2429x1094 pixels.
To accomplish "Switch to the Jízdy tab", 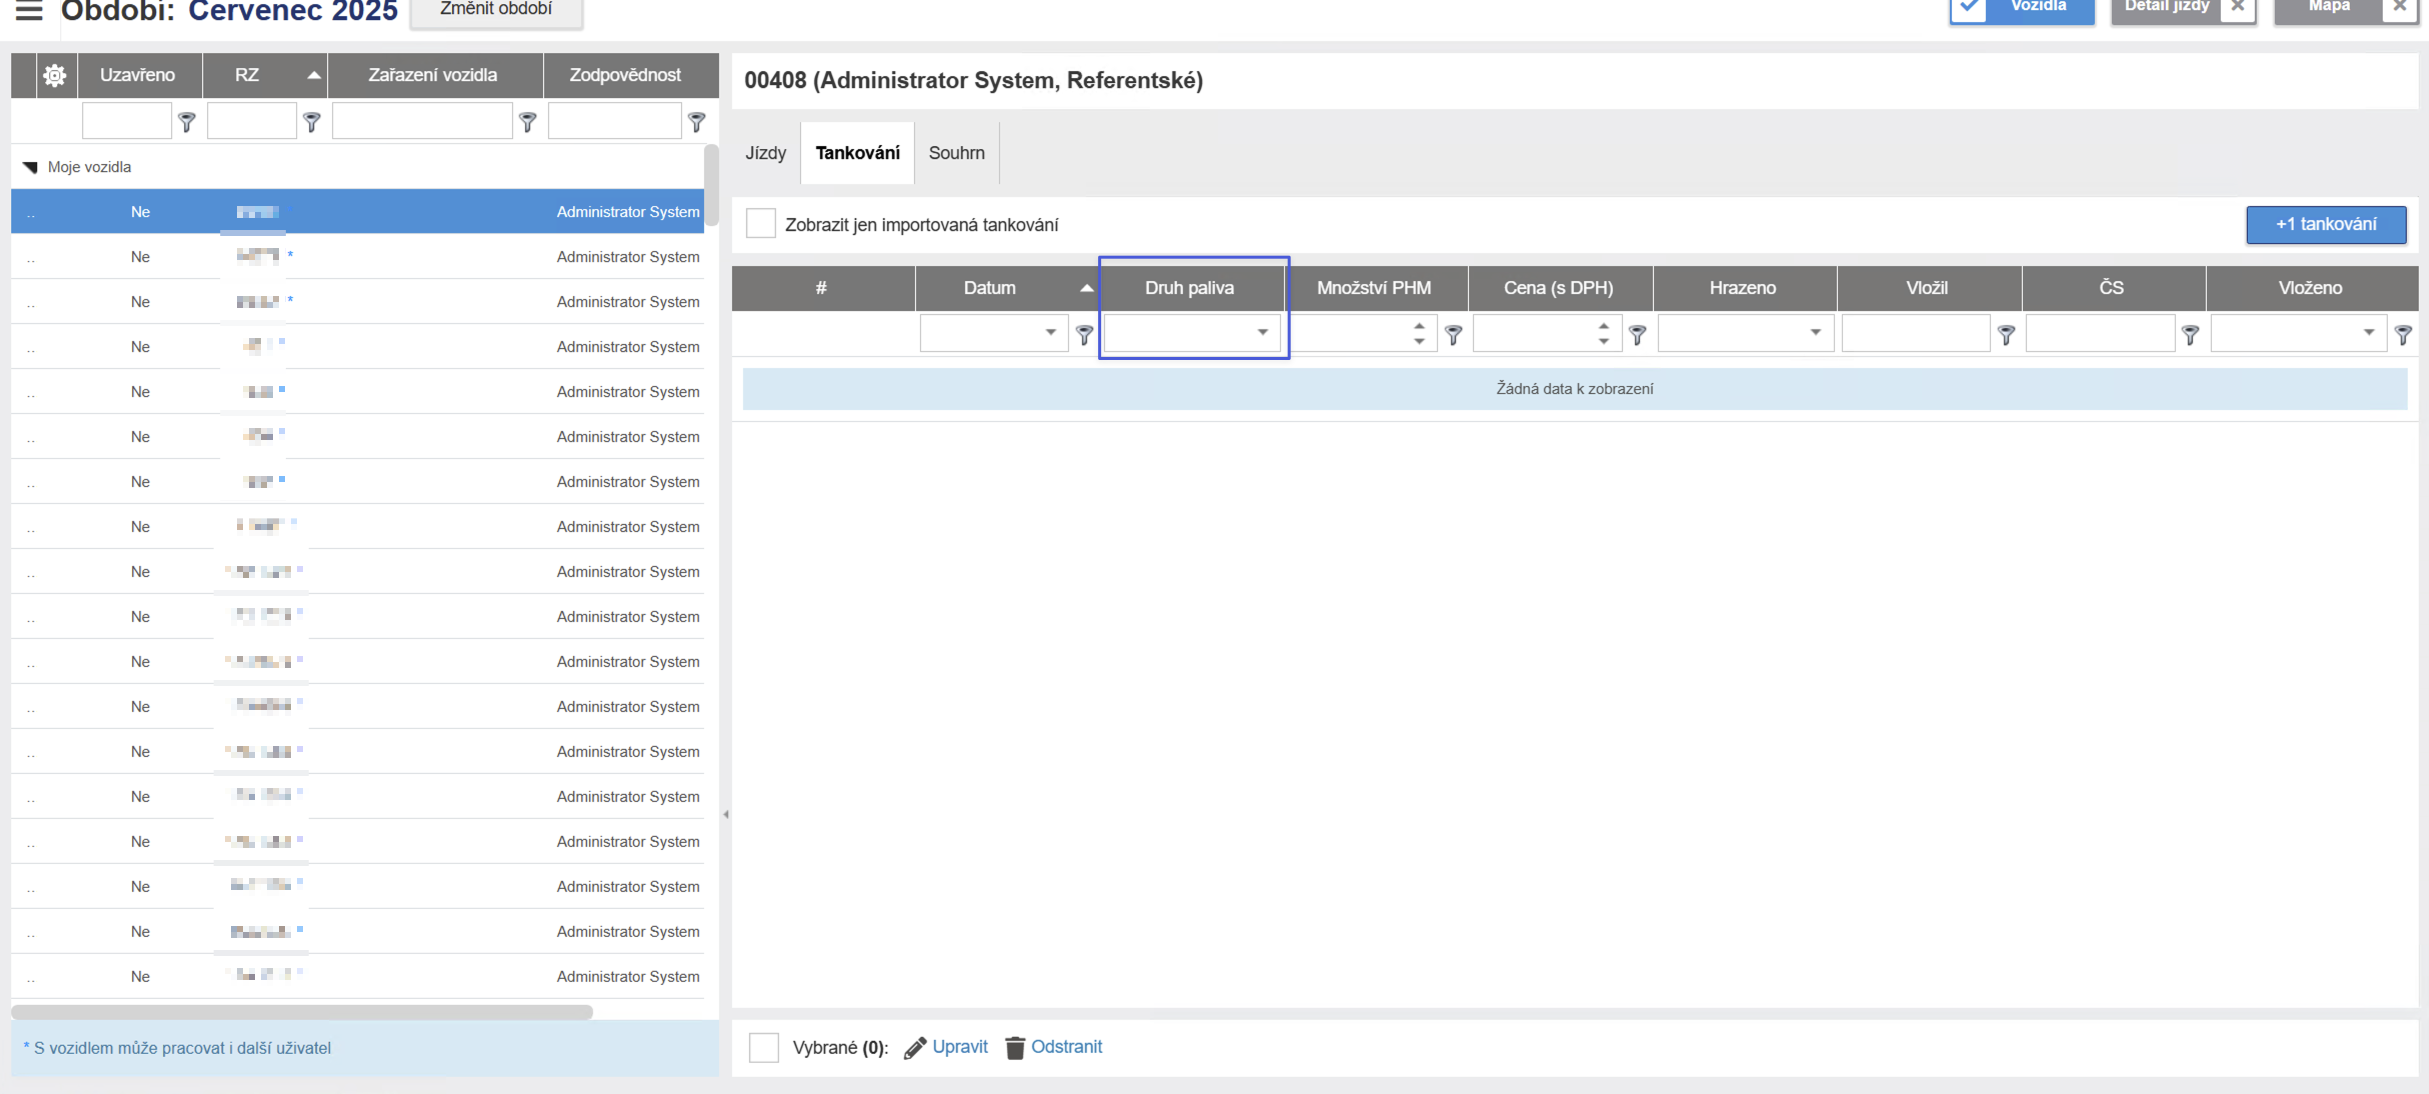I will (x=766, y=153).
